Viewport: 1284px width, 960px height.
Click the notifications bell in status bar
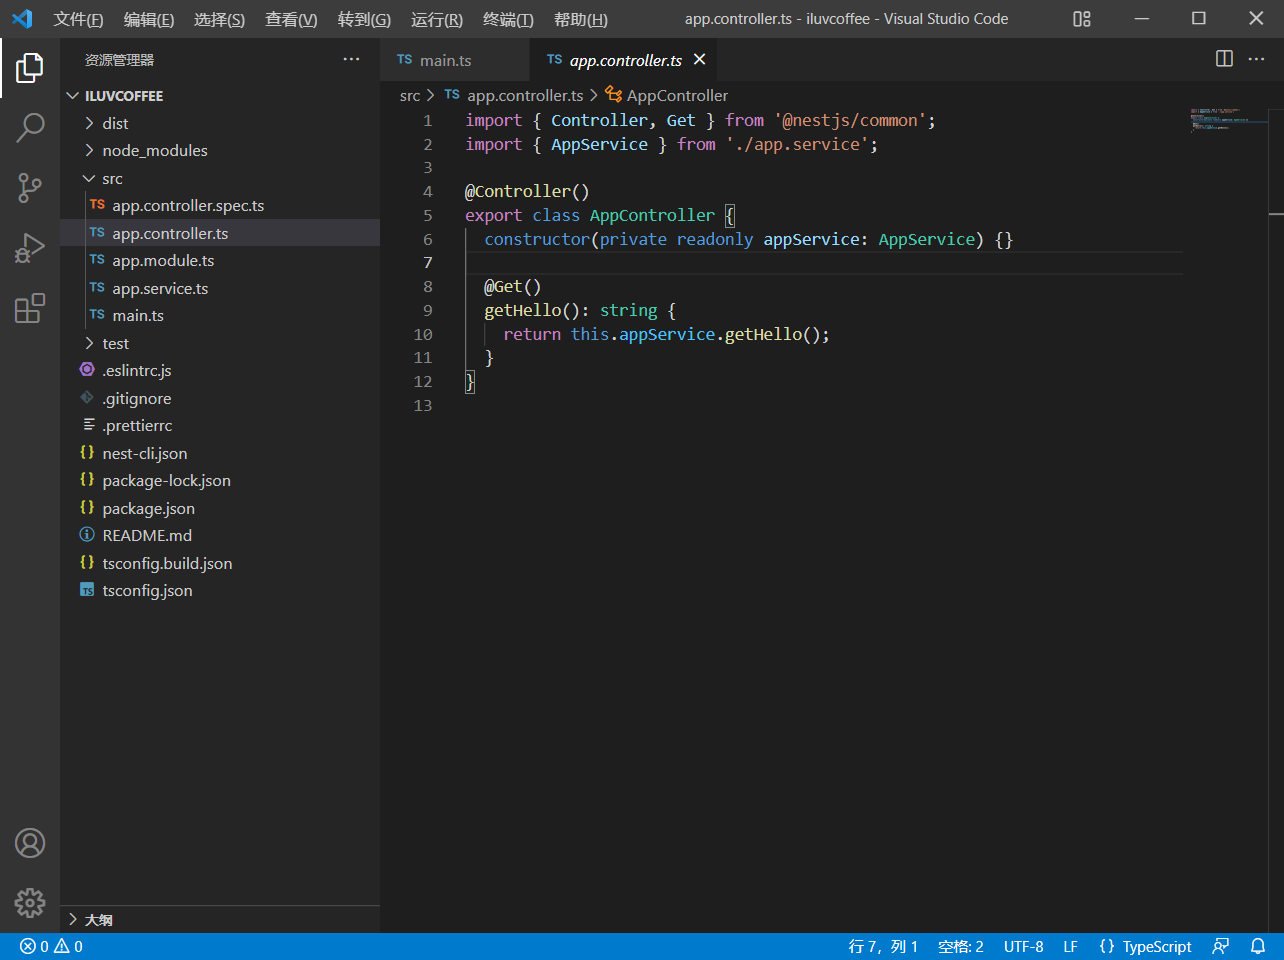1258,946
